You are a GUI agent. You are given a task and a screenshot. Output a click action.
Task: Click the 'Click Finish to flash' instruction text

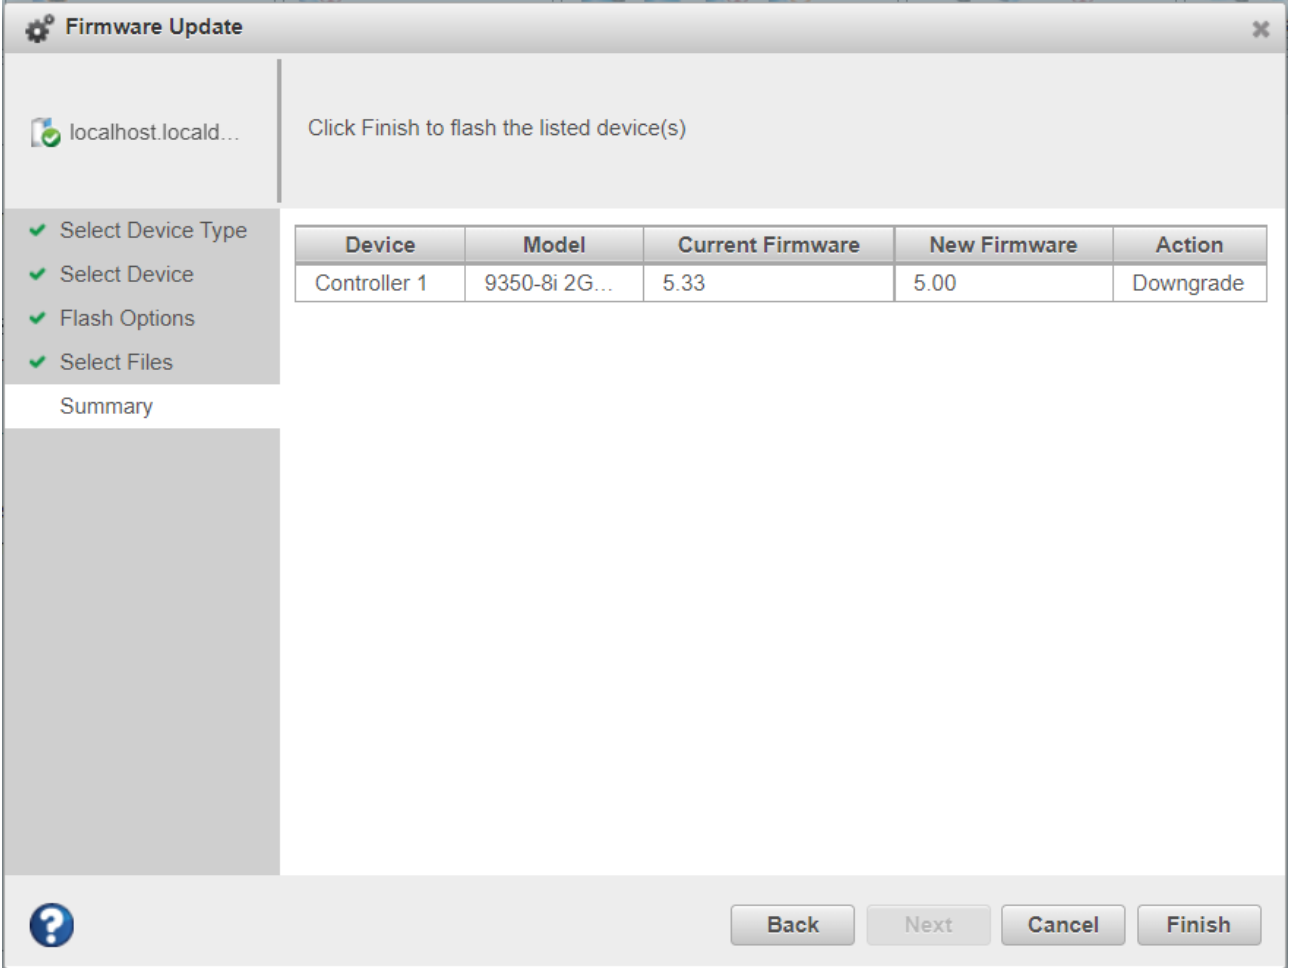click(497, 128)
